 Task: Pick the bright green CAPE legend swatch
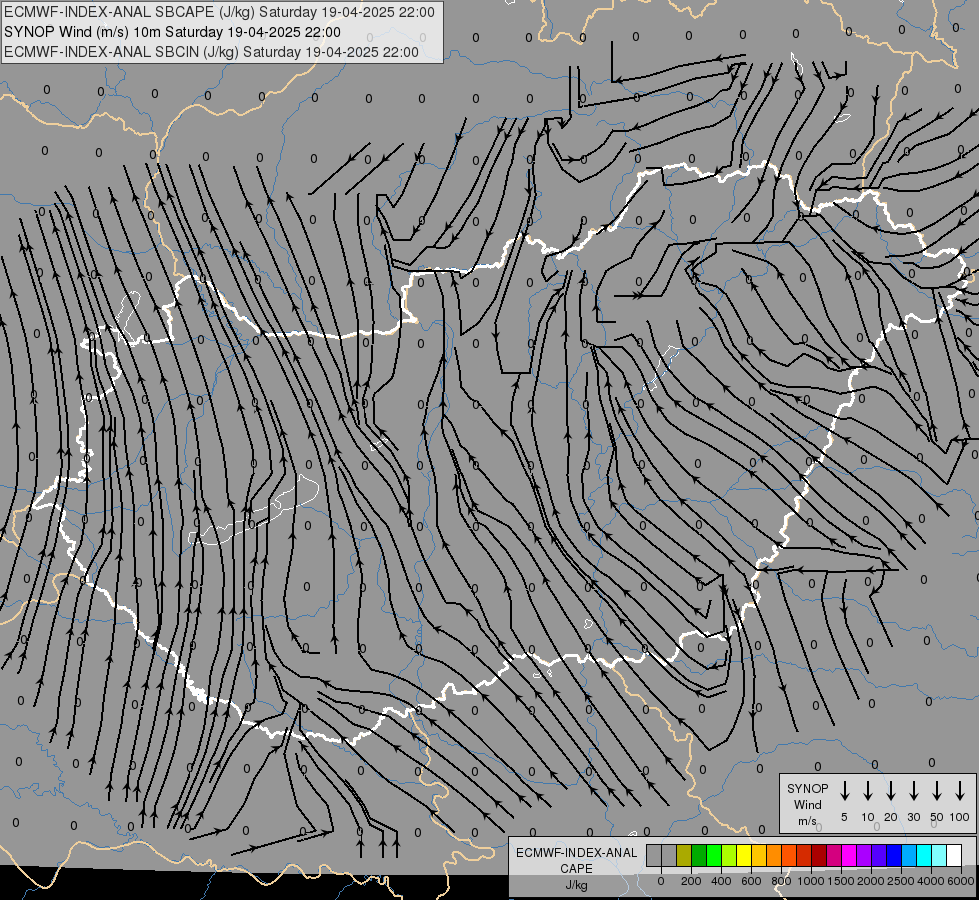coord(714,855)
